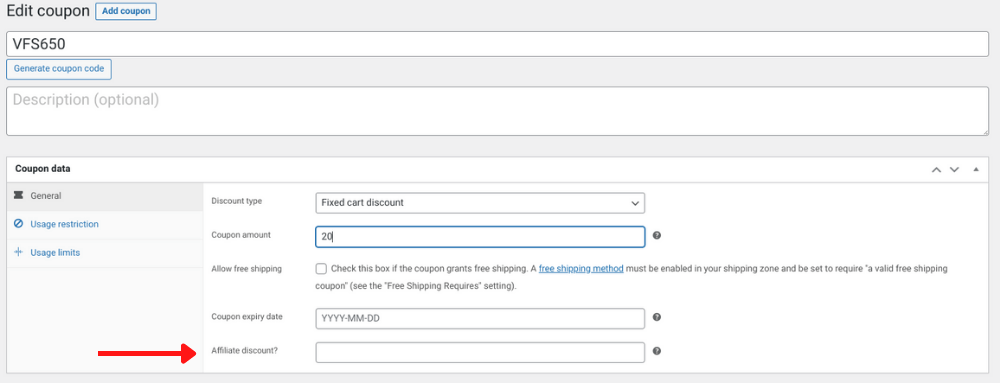The height and width of the screenshot is (383, 1000).
Task: Click the Discount type label
Action: (237, 201)
